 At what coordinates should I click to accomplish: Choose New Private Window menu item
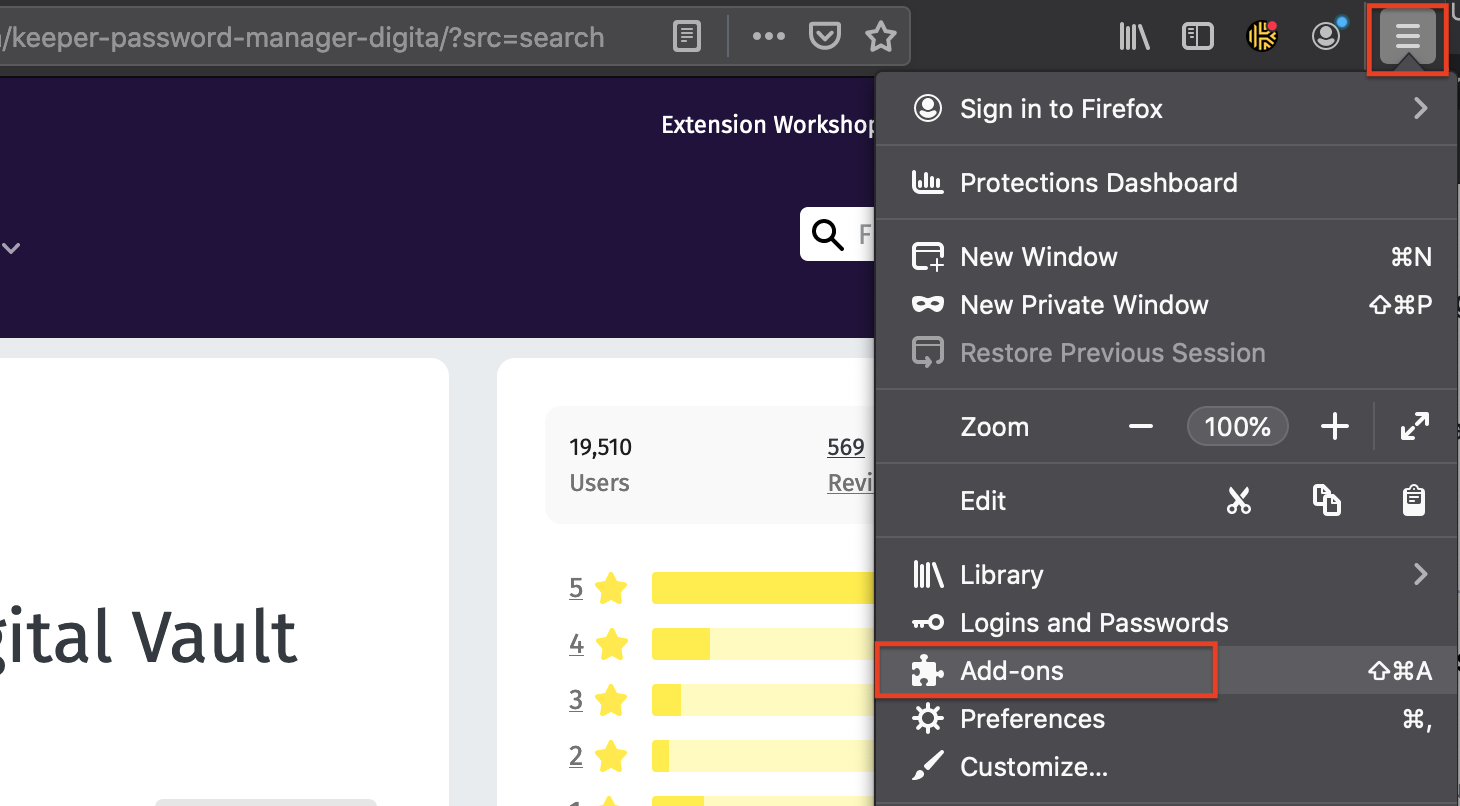coord(1166,305)
